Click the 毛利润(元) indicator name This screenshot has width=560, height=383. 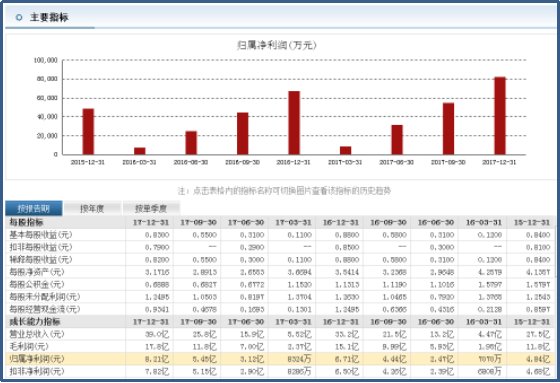(x=29, y=347)
